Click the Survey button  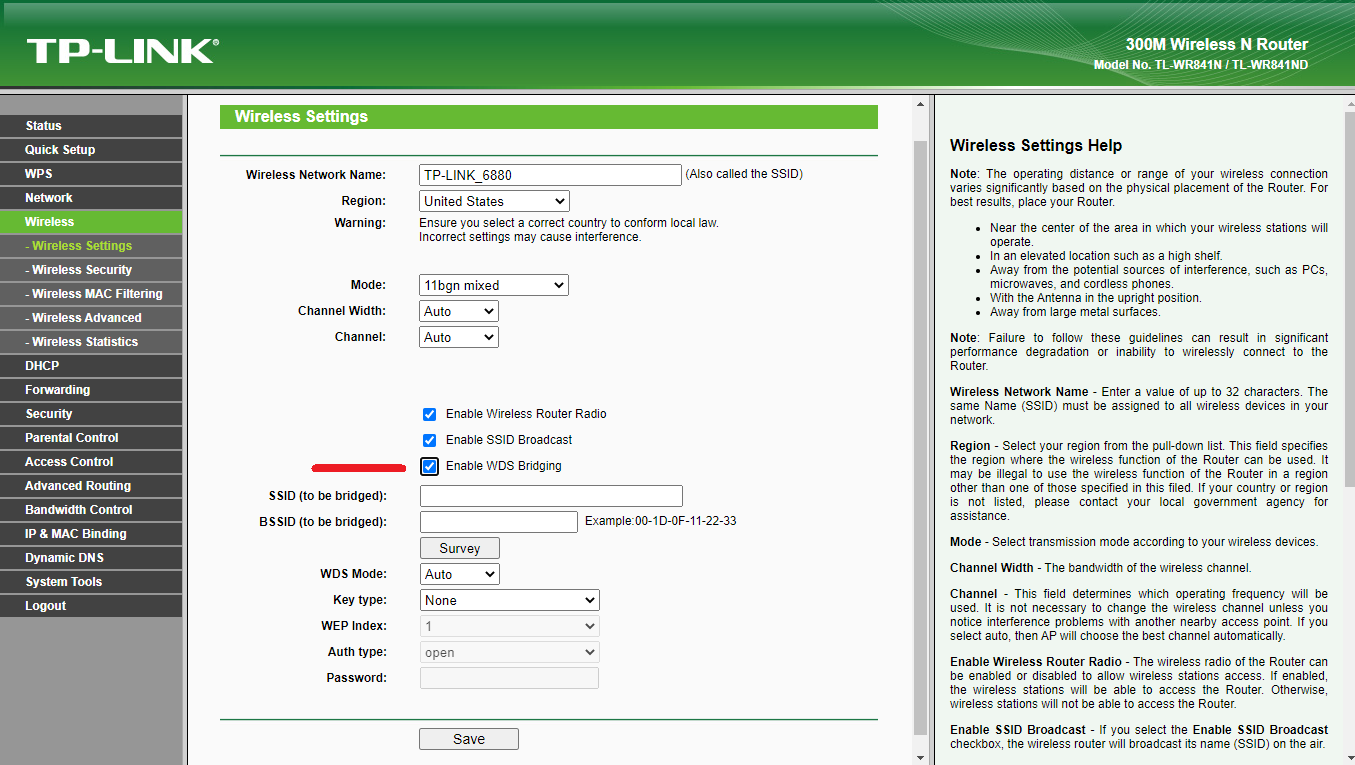point(459,548)
